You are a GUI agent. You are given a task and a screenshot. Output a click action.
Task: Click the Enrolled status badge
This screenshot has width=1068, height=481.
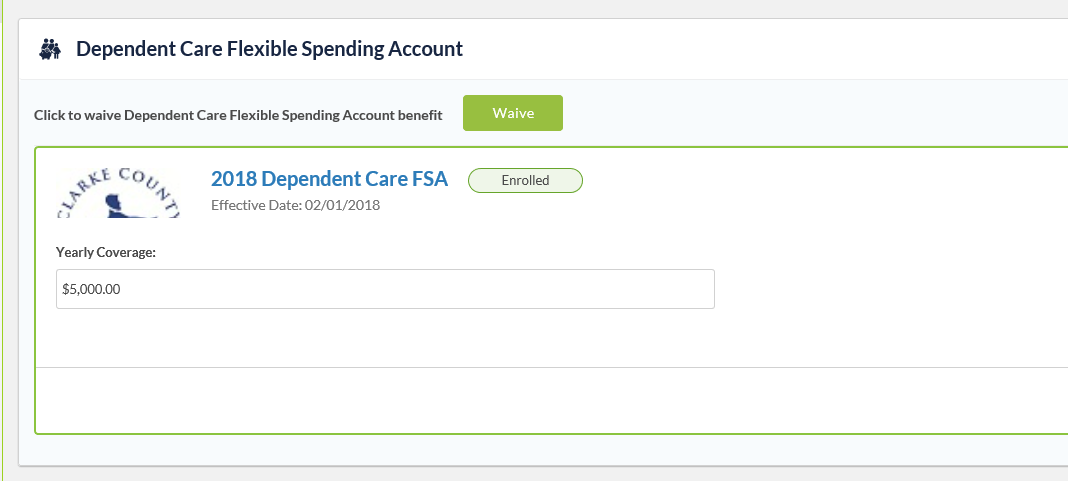tap(525, 181)
